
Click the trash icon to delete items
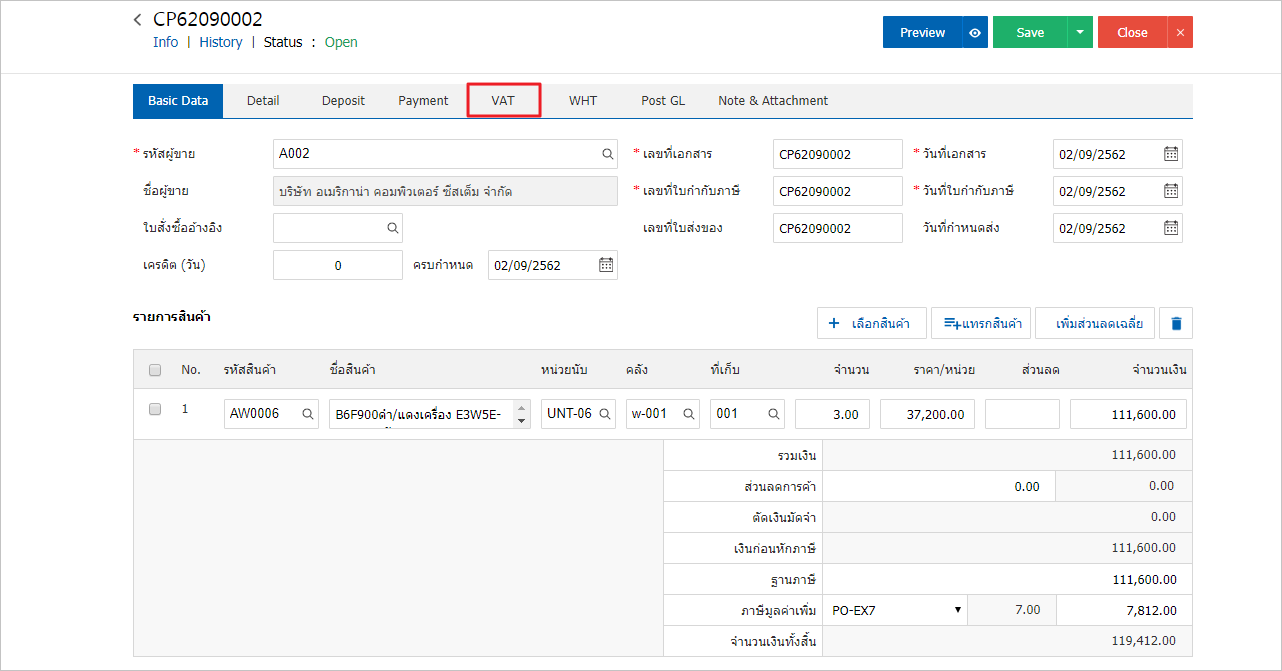point(1176,323)
